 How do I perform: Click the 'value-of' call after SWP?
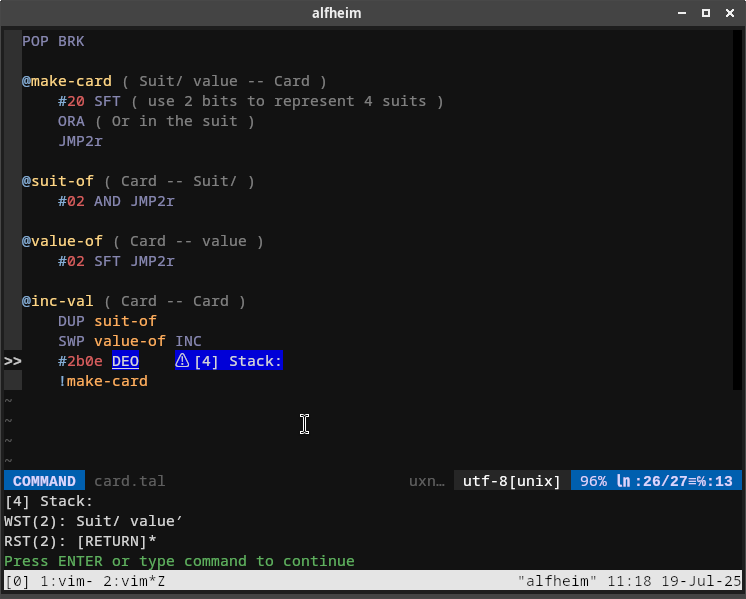point(130,341)
